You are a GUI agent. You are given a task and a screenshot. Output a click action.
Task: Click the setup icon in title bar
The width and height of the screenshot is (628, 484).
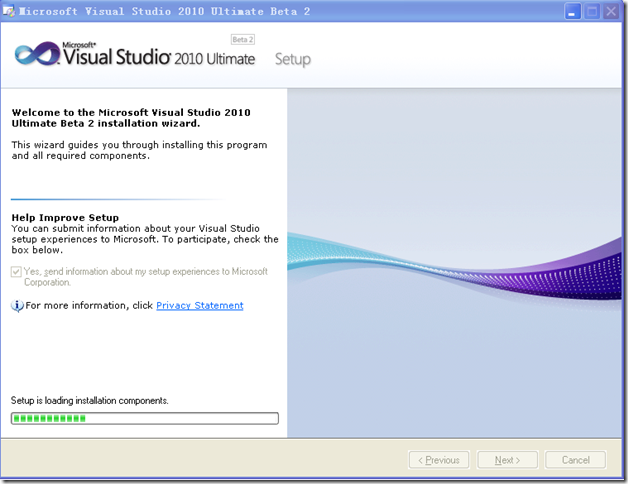pos(8,11)
